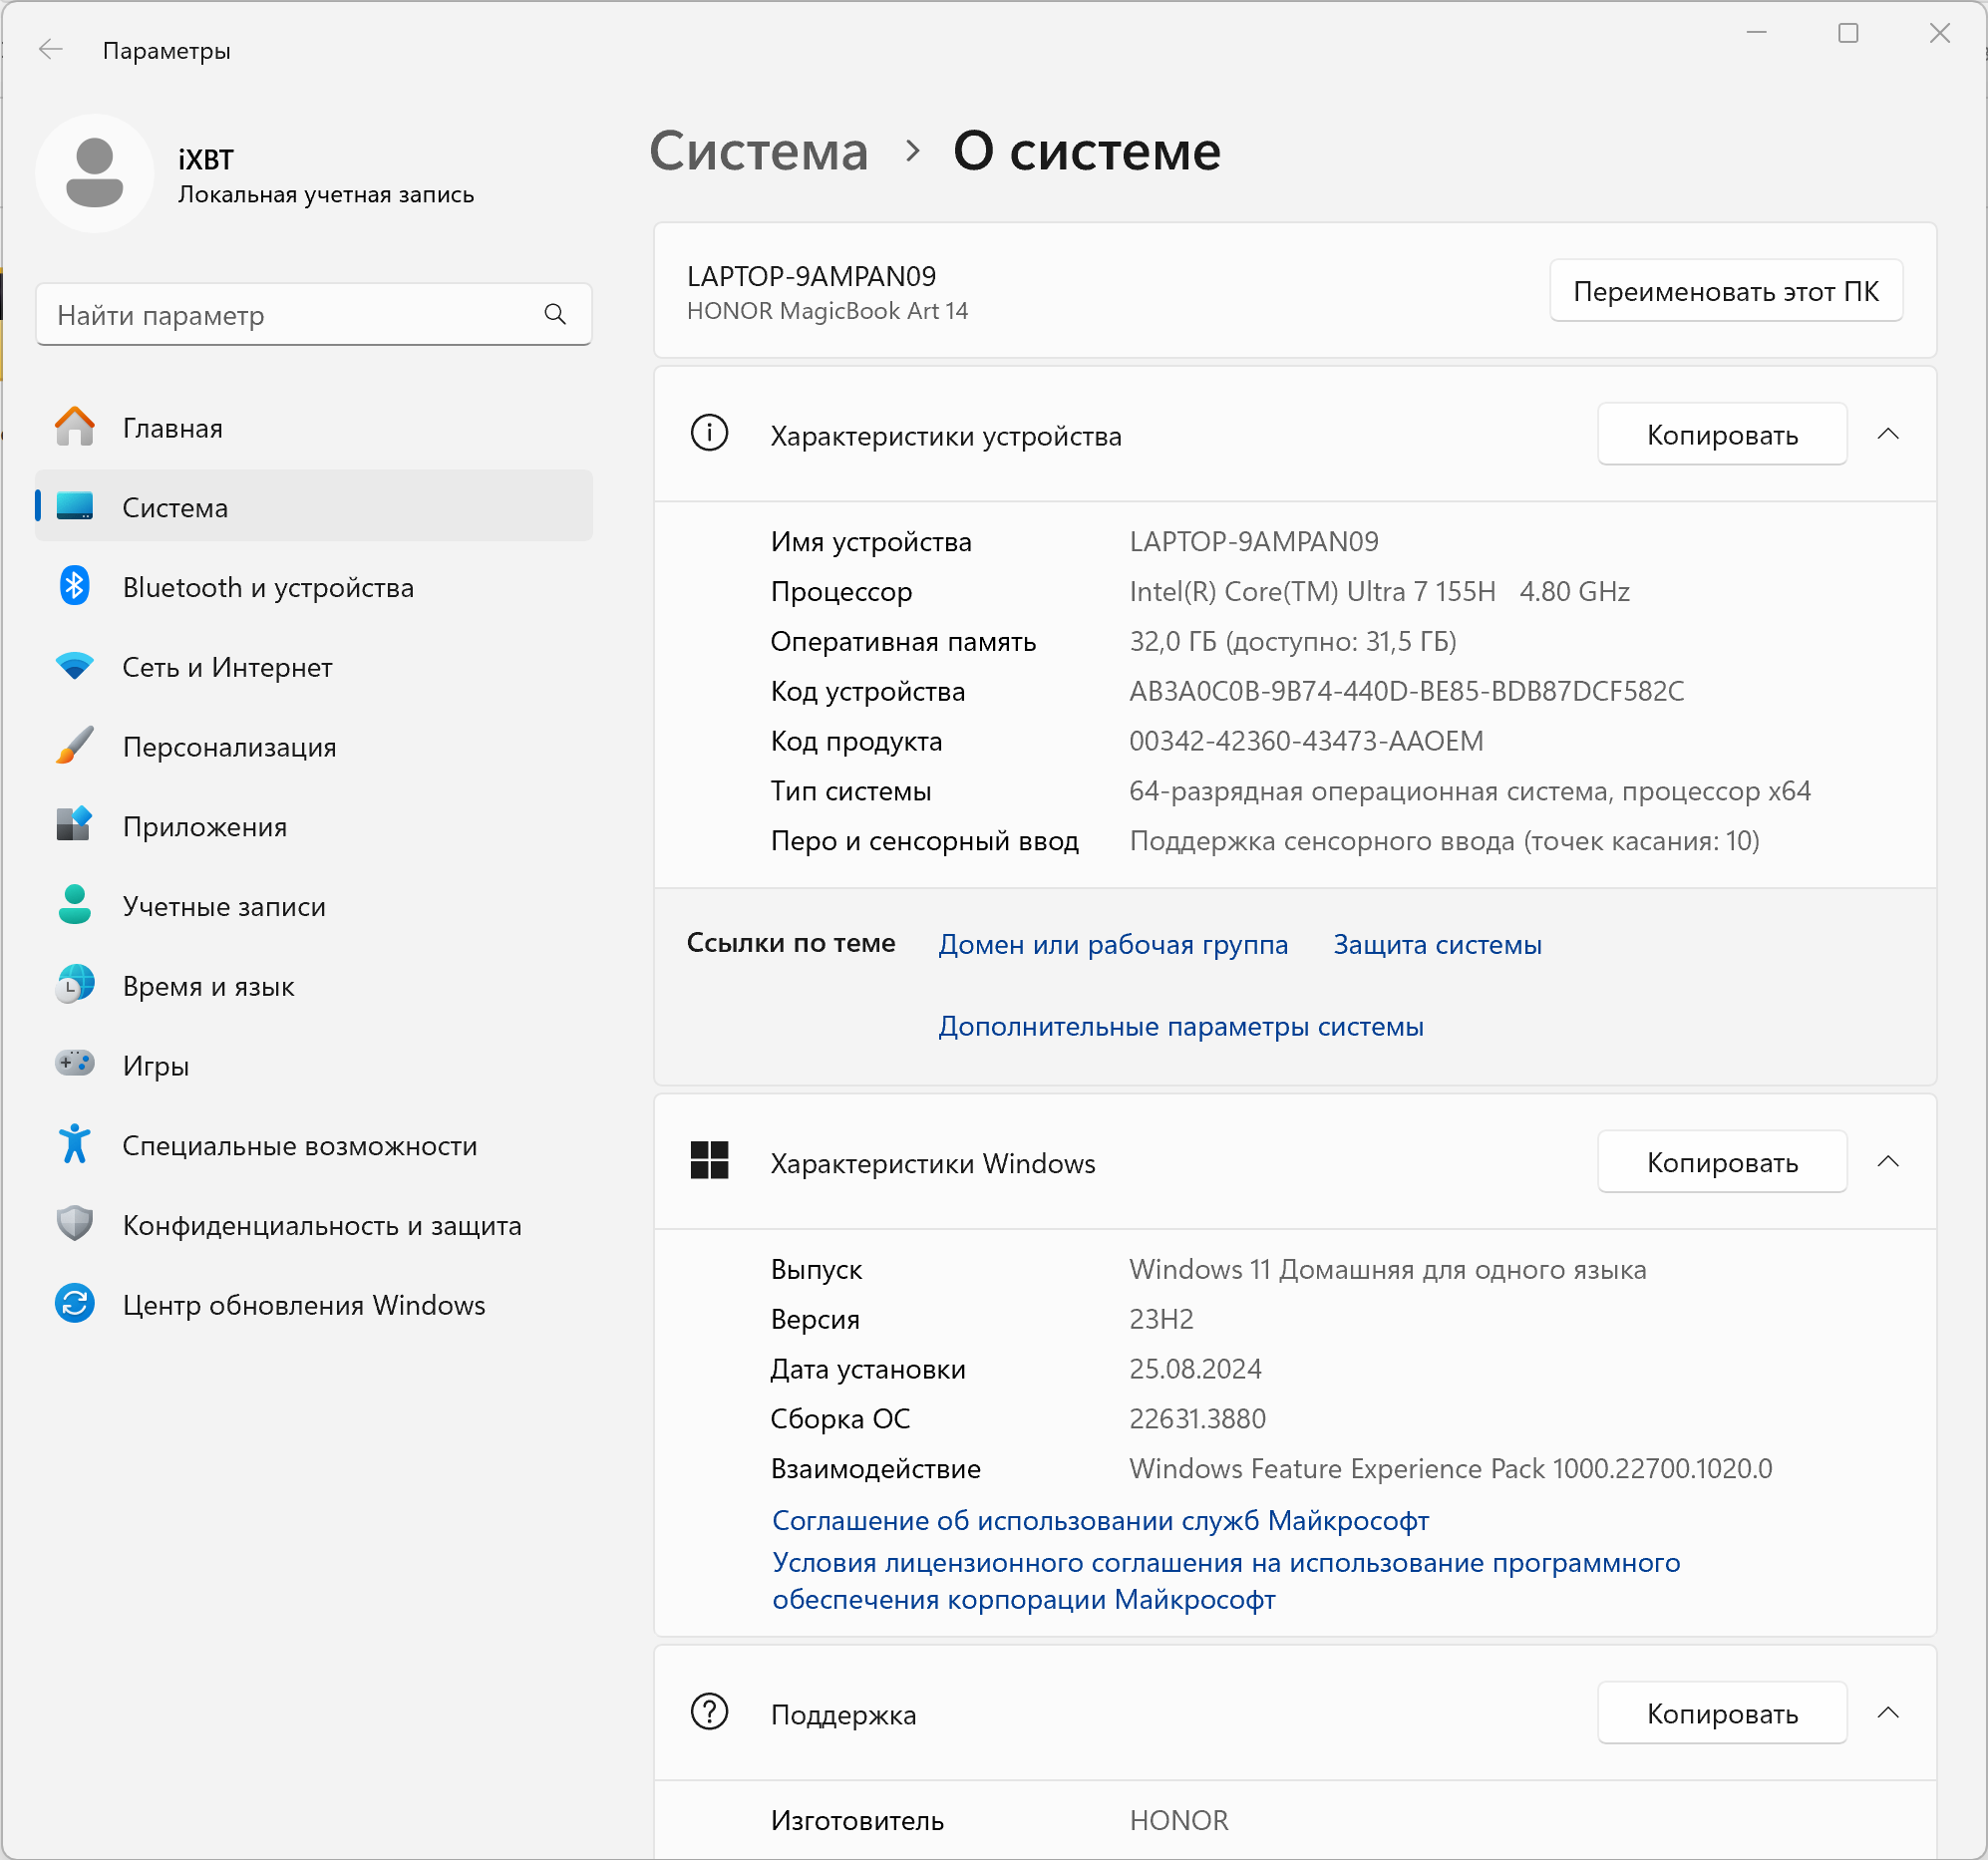Screen dimensions: 1988x1860
Task: Click the Games controller icon
Action: (x=74, y=1064)
